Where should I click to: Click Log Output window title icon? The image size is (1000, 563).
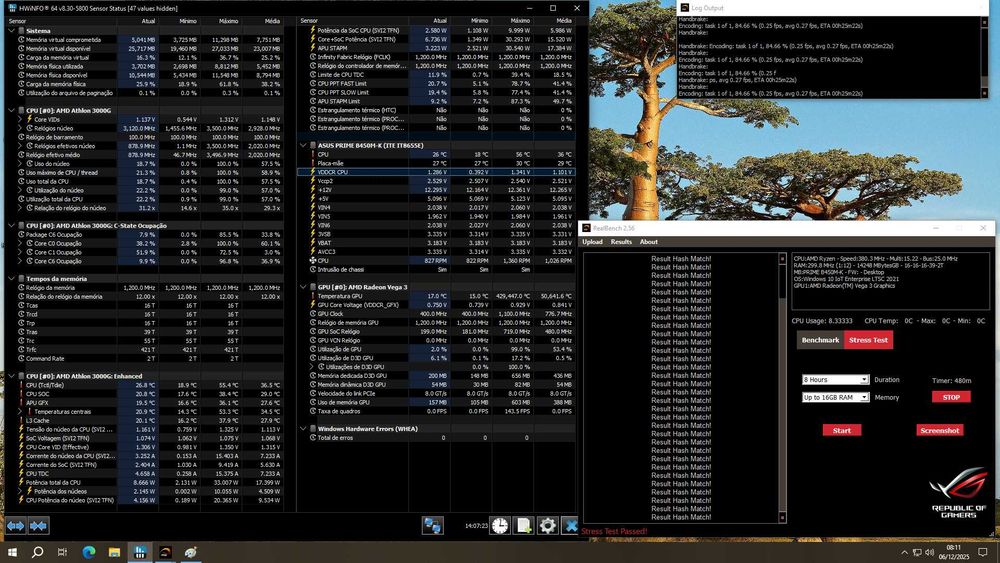click(x=684, y=8)
